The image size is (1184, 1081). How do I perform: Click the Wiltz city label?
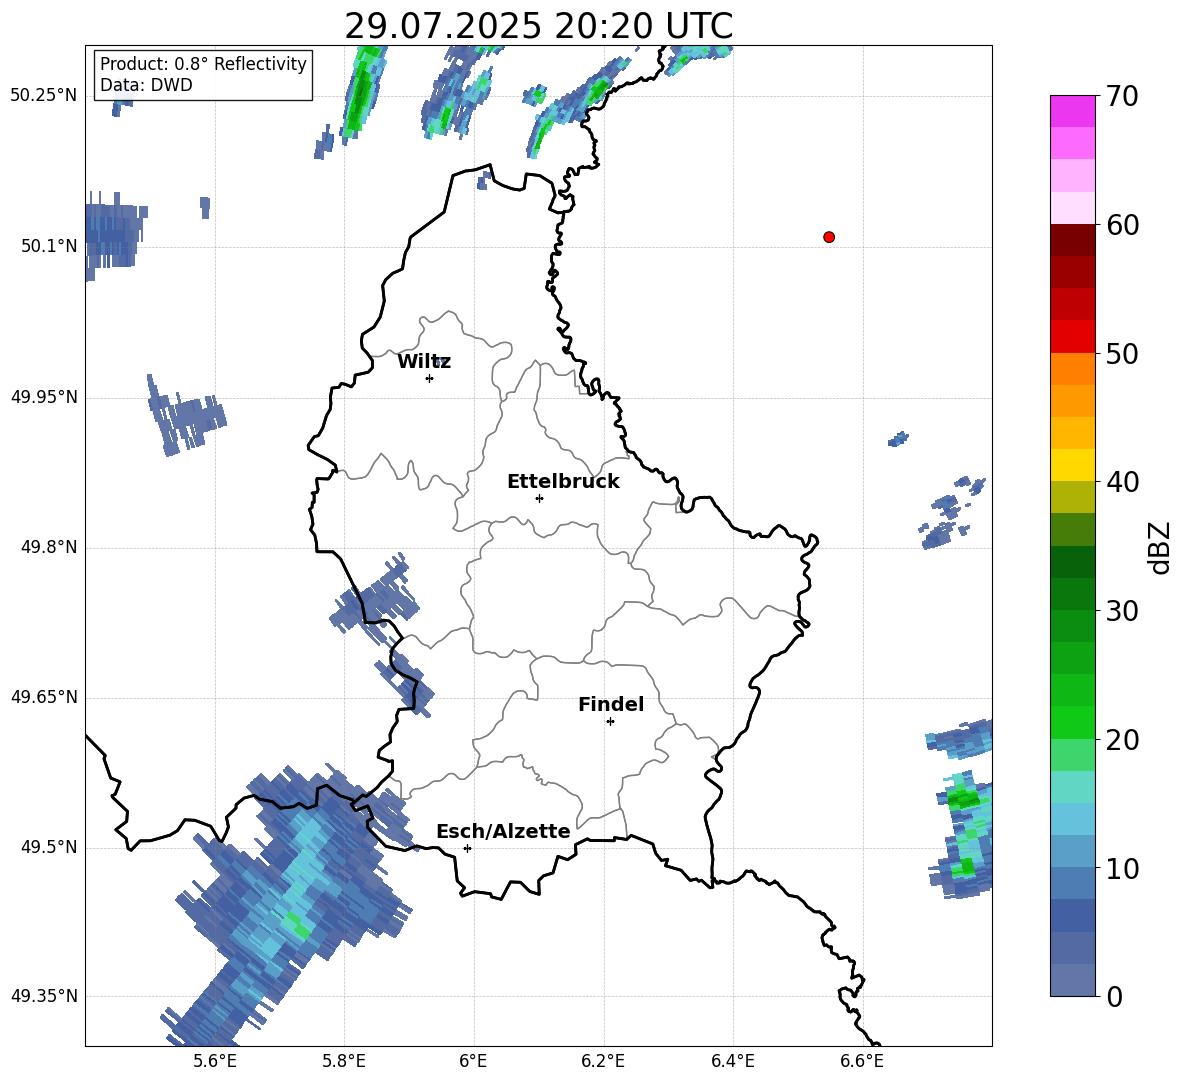(424, 362)
